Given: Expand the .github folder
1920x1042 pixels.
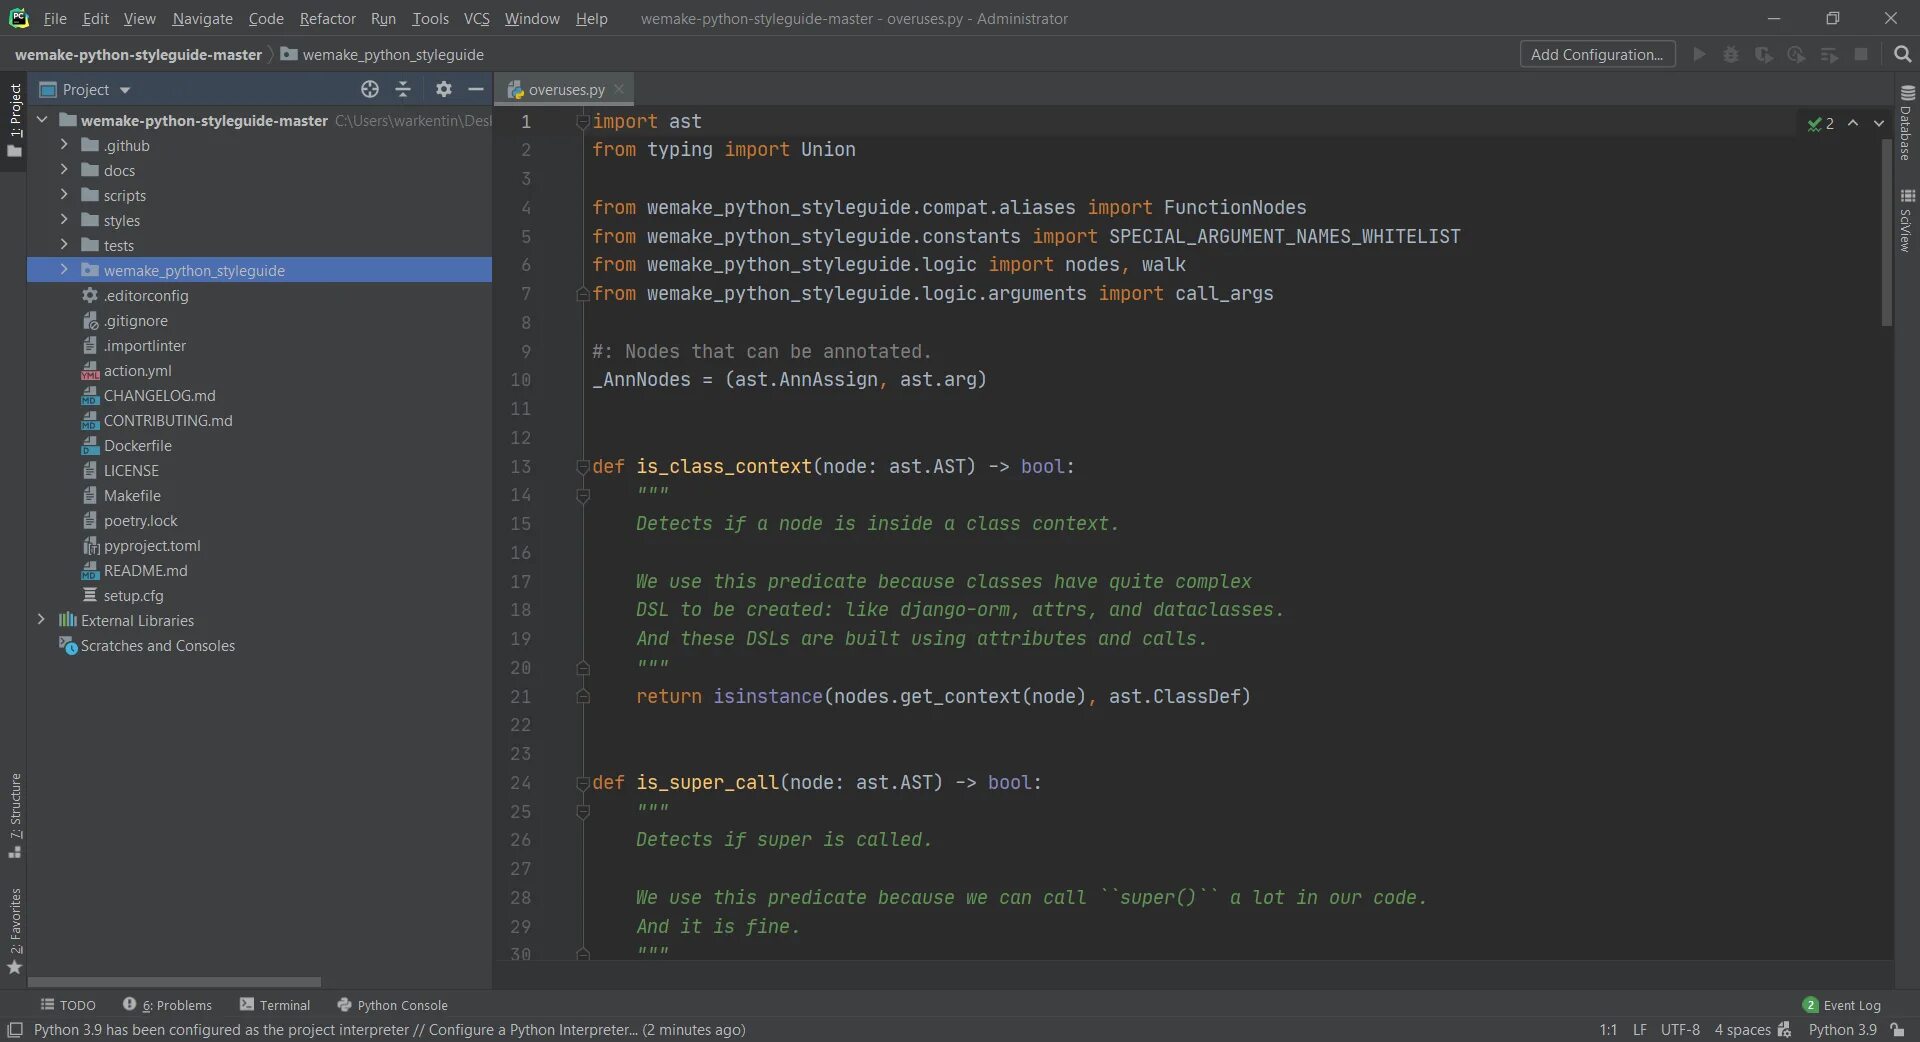Looking at the screenshot, I should coord(64,145).
